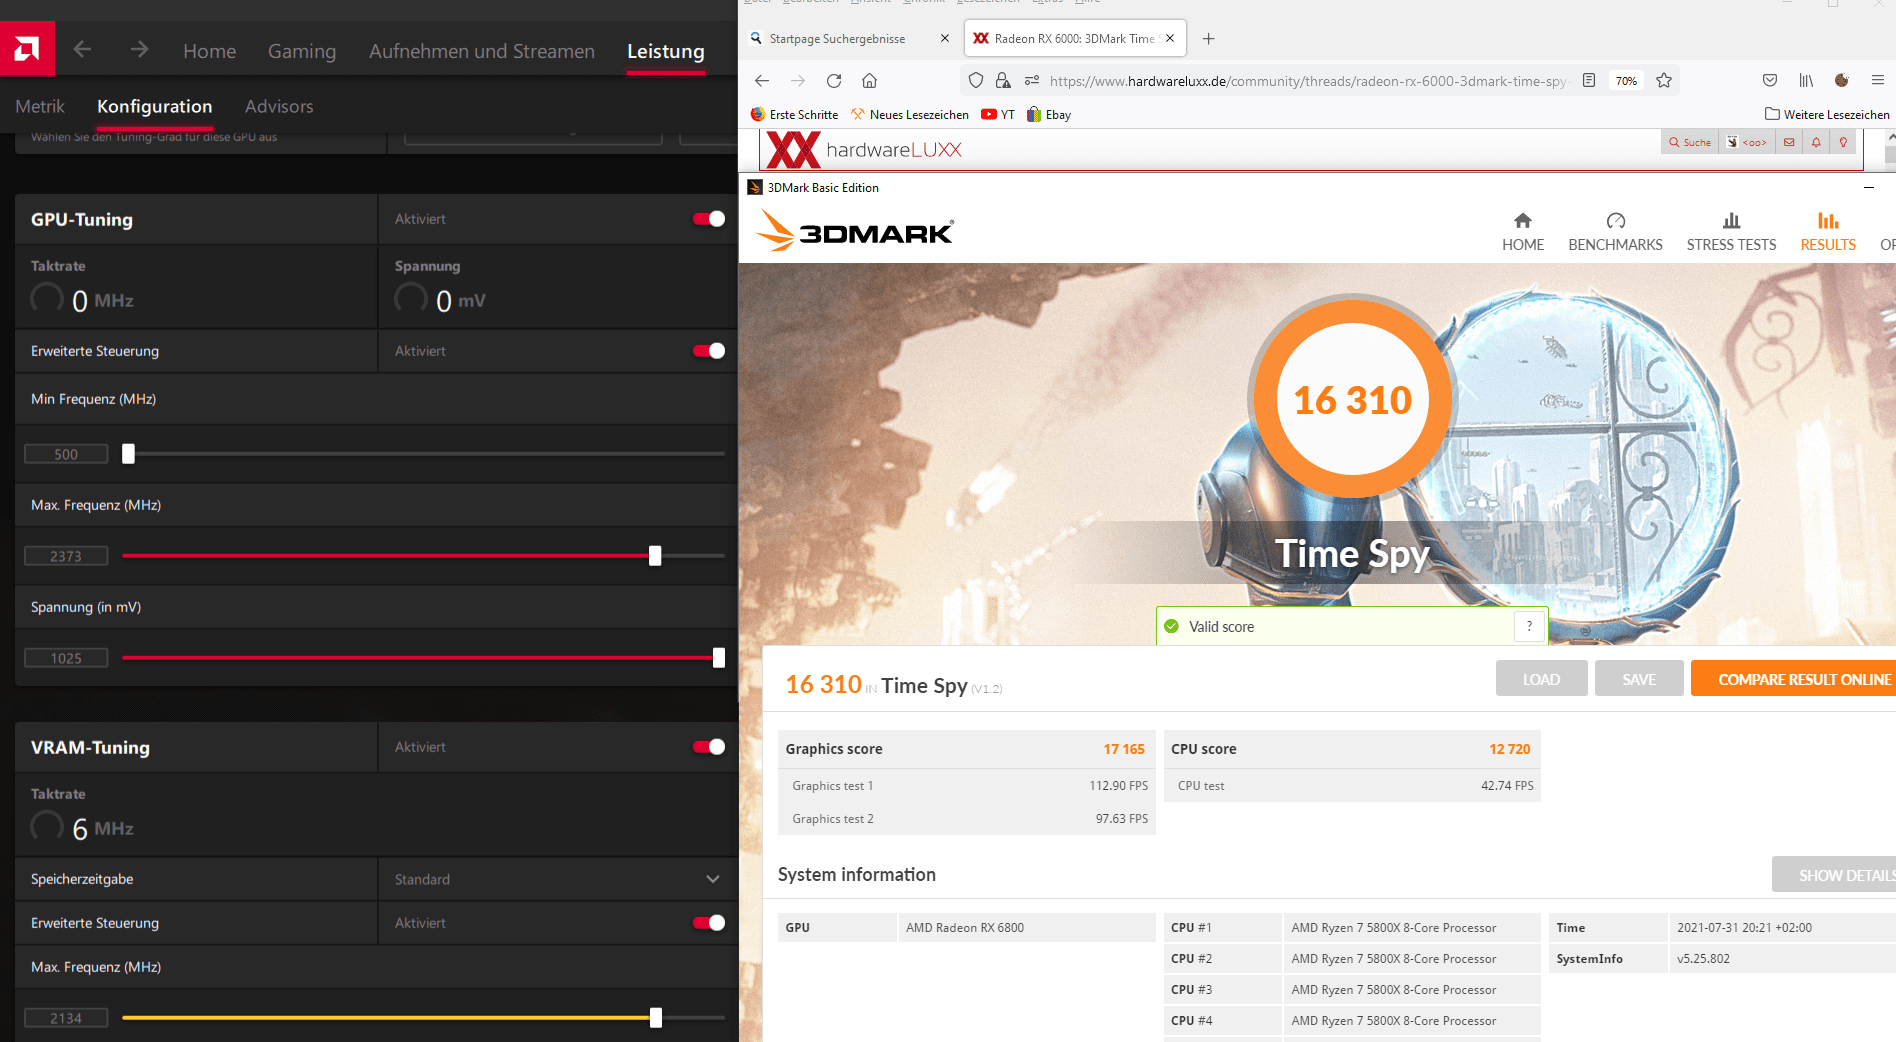Reload the hardwareluxx page in Firefox
Image resolution: width=1896 pixels, height=1042 pixels.
click(834, 81)
